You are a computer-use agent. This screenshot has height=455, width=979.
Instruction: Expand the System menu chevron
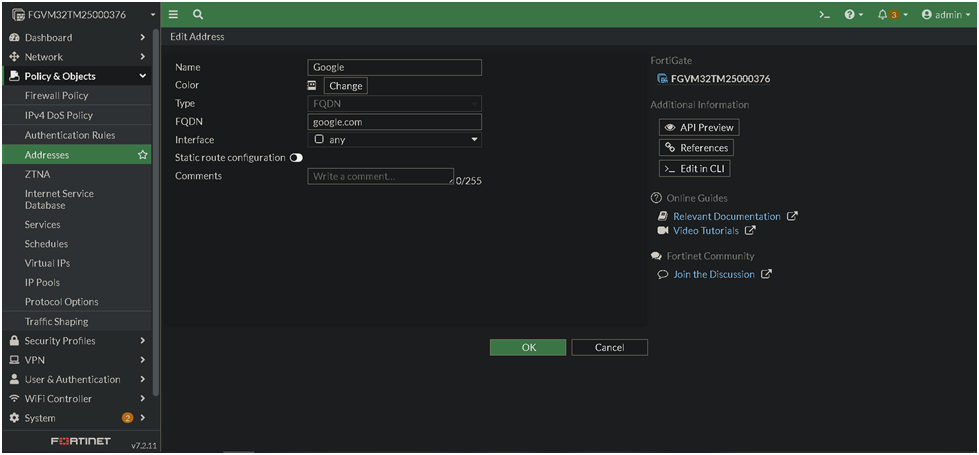click(143, 418)
